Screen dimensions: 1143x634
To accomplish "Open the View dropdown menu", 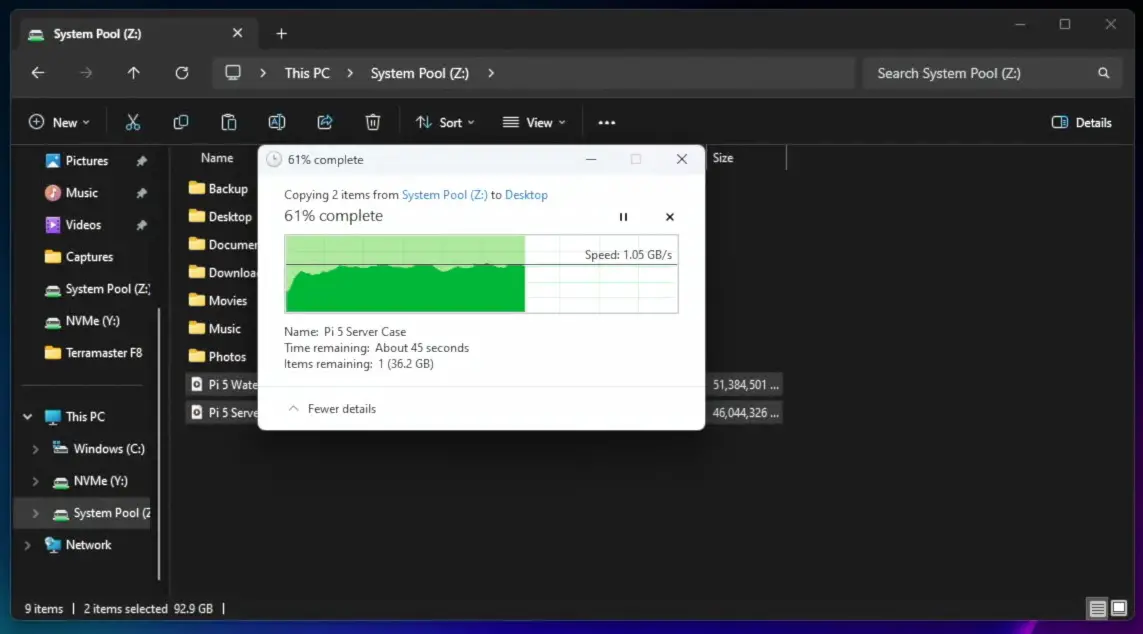I will [534, 122].
